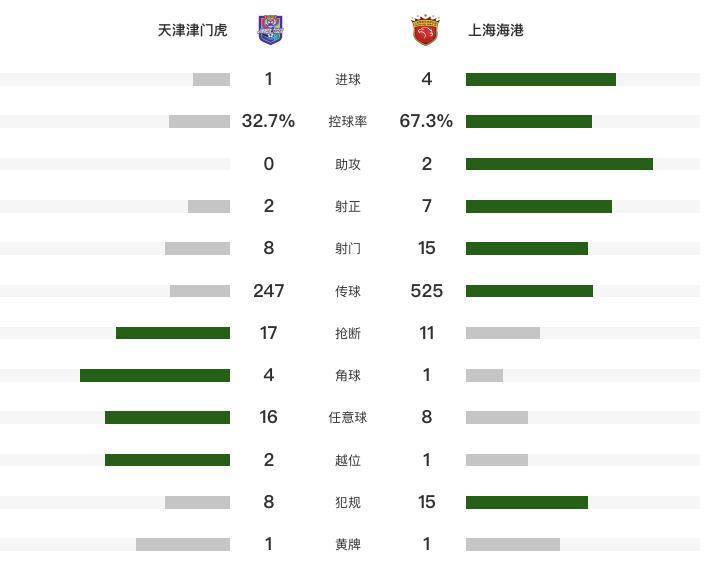Select the 黄牌 yellow cards label
This screenshot has width=707, height=575.
pyautogui.click(x=348, y=544)
